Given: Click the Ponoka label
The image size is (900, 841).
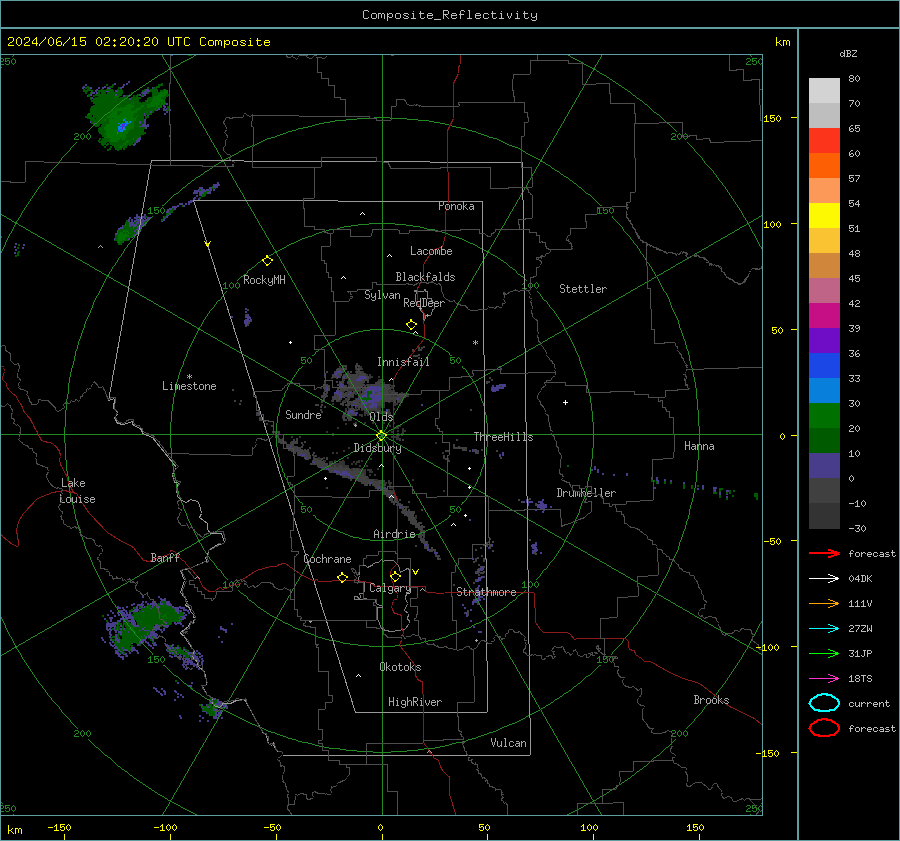Looking at the screenshot, I should (456, 206).
